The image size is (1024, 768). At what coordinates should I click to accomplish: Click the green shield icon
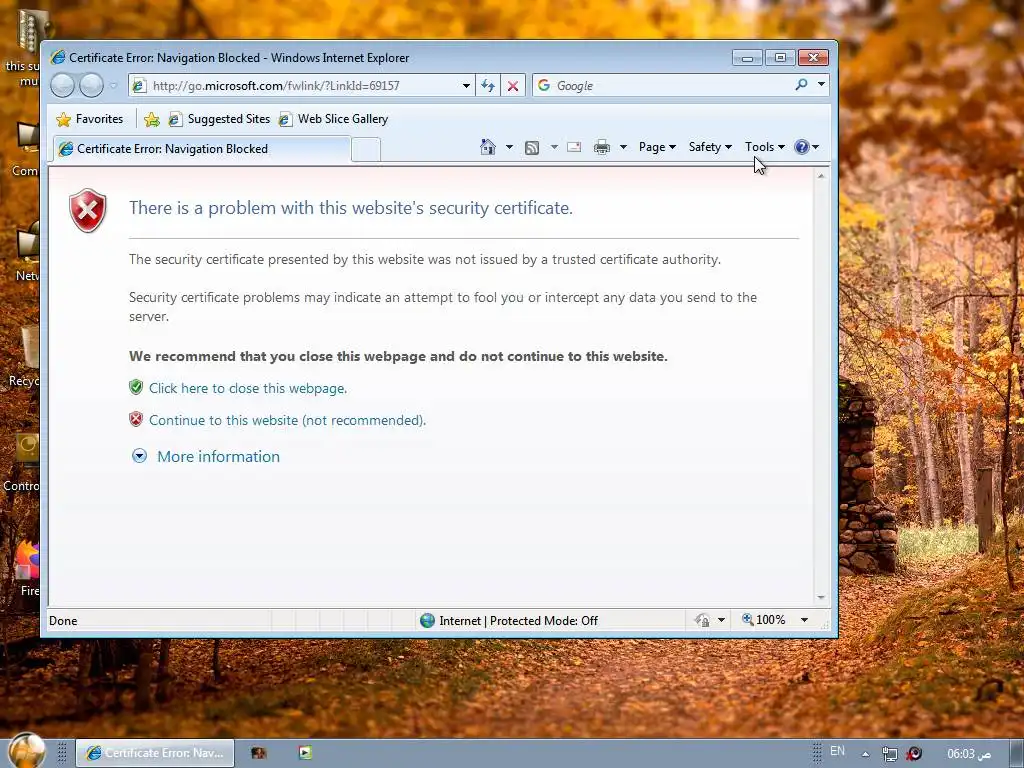[x=136, y=387]
